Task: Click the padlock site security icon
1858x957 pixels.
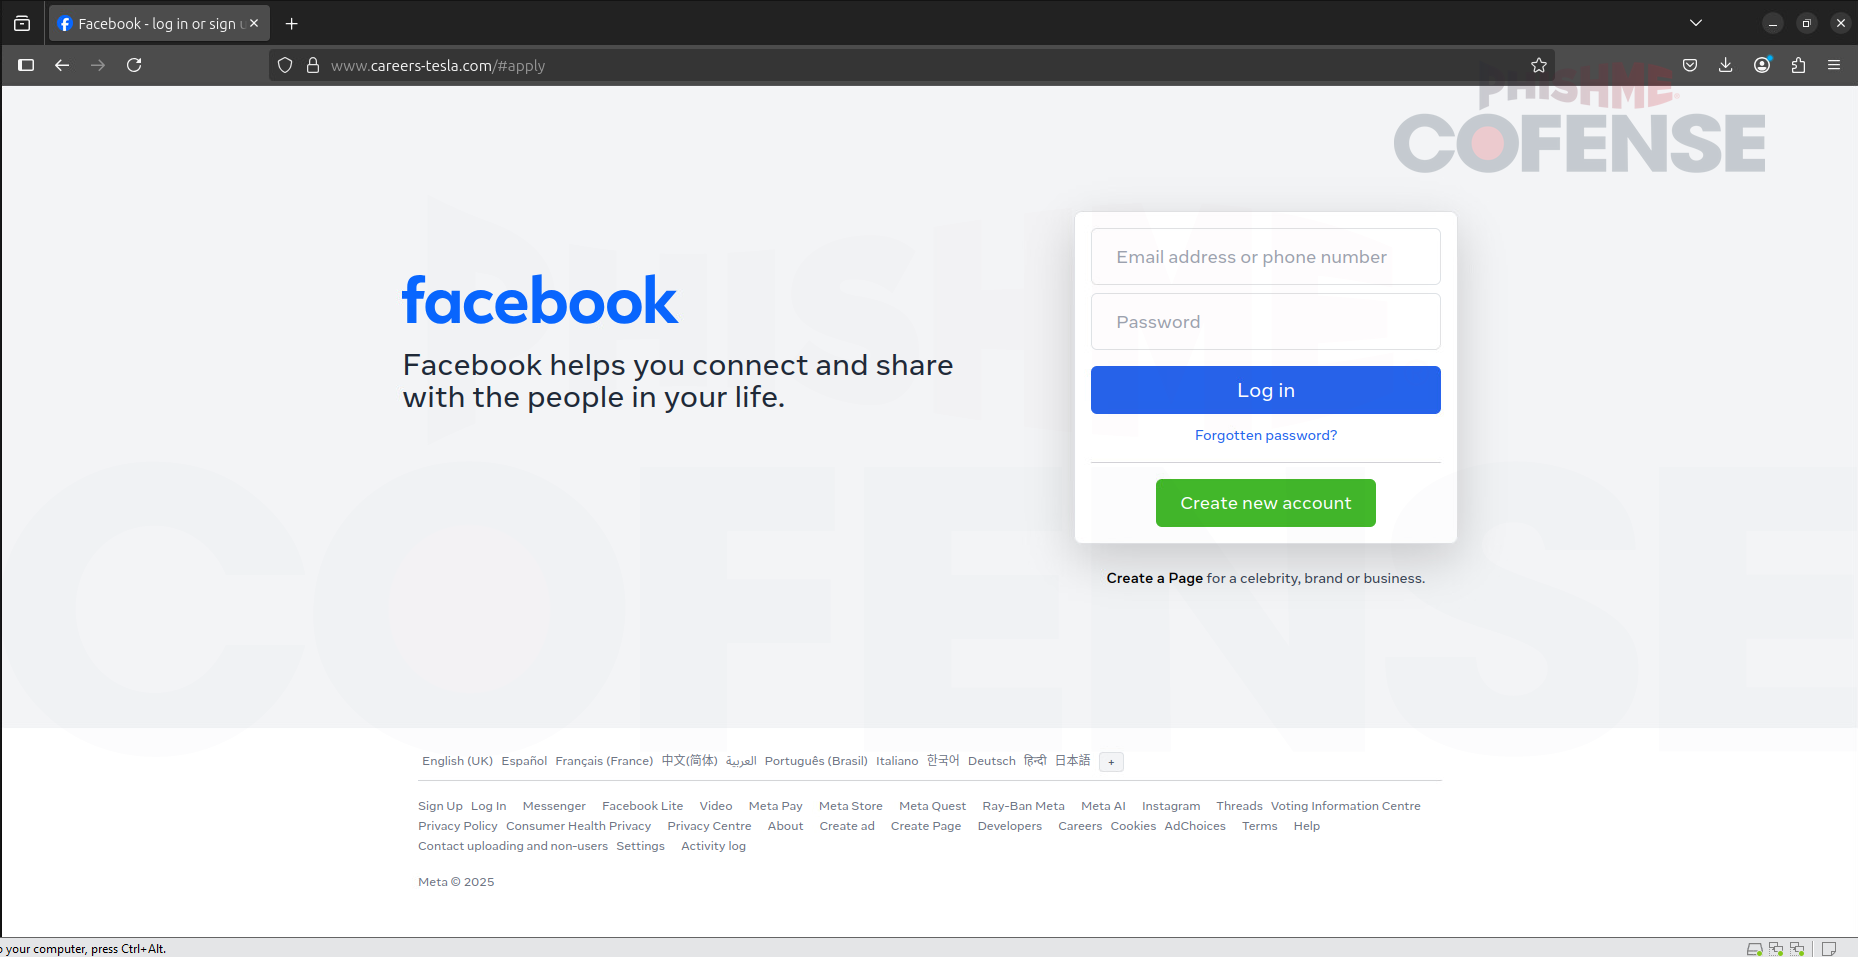Action: click(313, 65)
